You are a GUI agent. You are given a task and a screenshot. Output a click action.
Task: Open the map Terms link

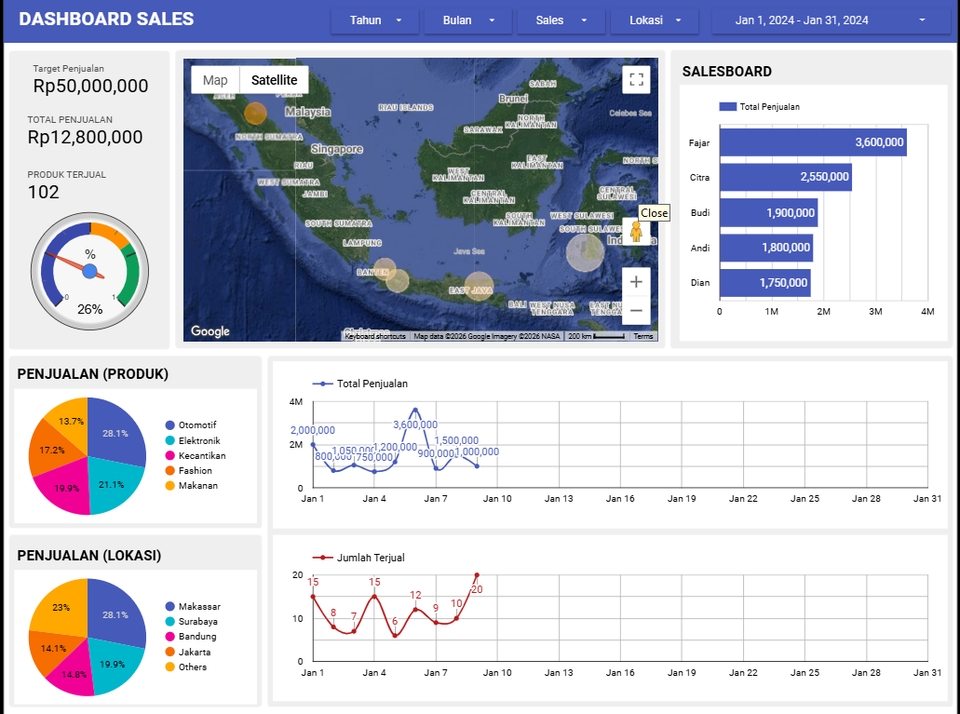click(647, 336)
